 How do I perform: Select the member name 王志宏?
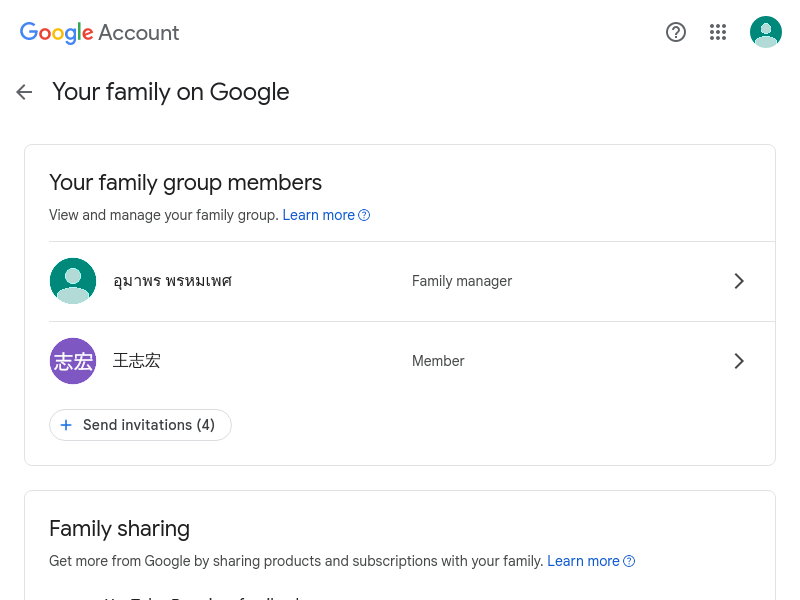point(136,361)
